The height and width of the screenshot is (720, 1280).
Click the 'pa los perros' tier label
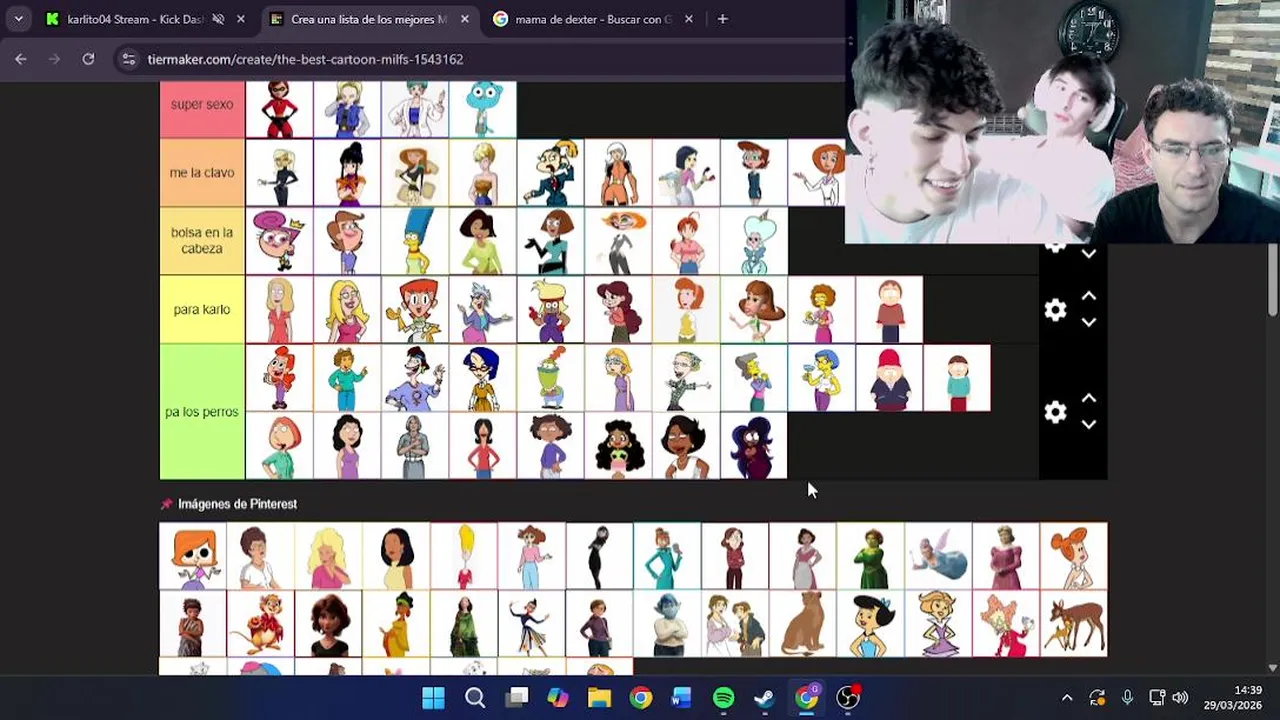(202, 412)
